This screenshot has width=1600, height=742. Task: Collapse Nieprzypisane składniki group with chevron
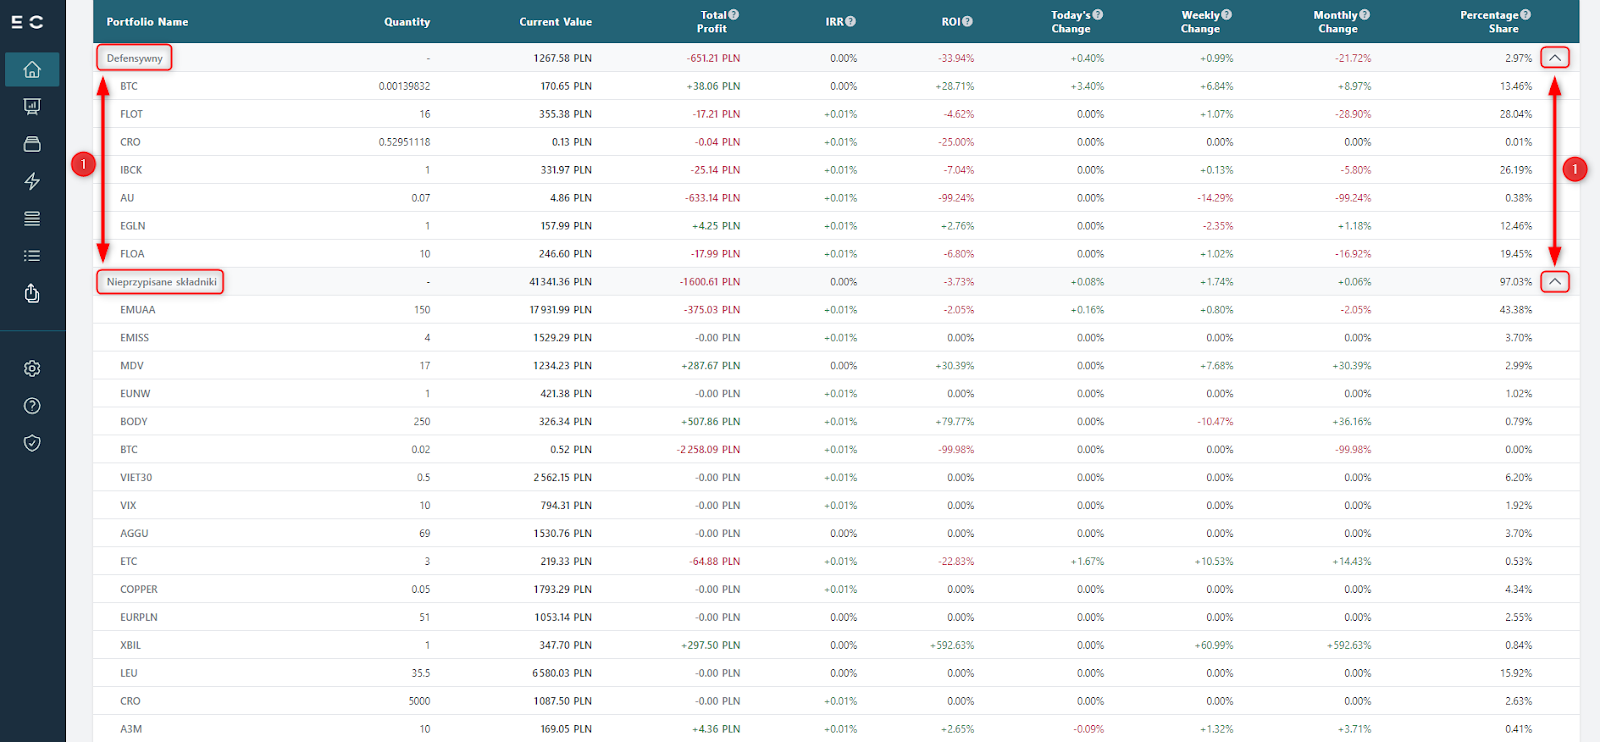click(x=1554, y=282)
